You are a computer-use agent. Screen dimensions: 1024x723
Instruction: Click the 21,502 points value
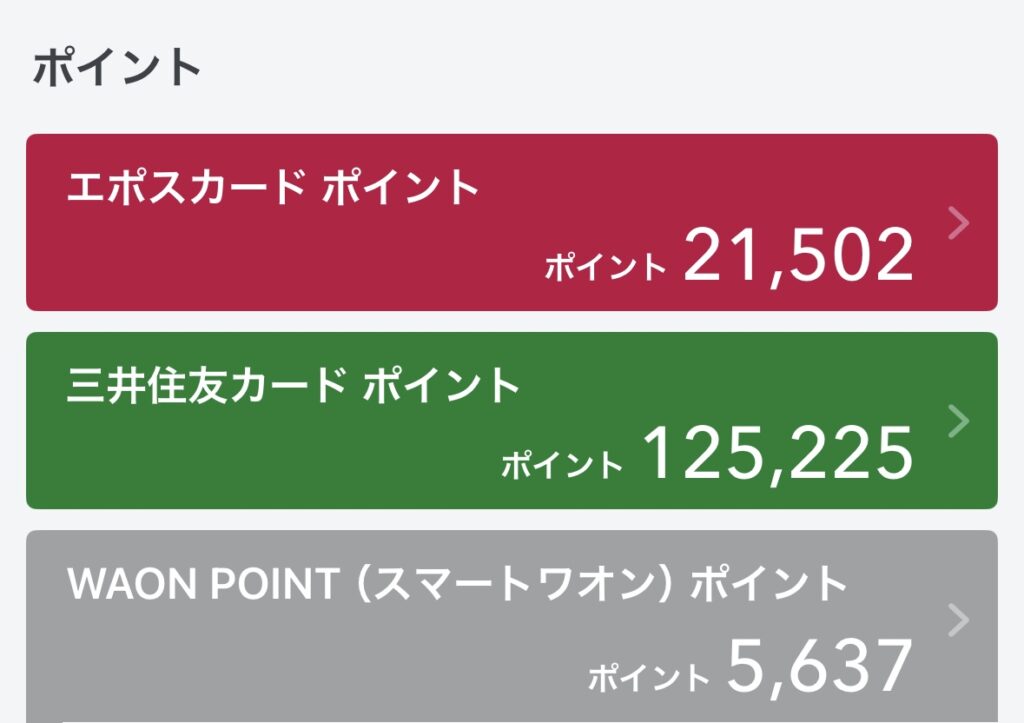tap(798, 256)
